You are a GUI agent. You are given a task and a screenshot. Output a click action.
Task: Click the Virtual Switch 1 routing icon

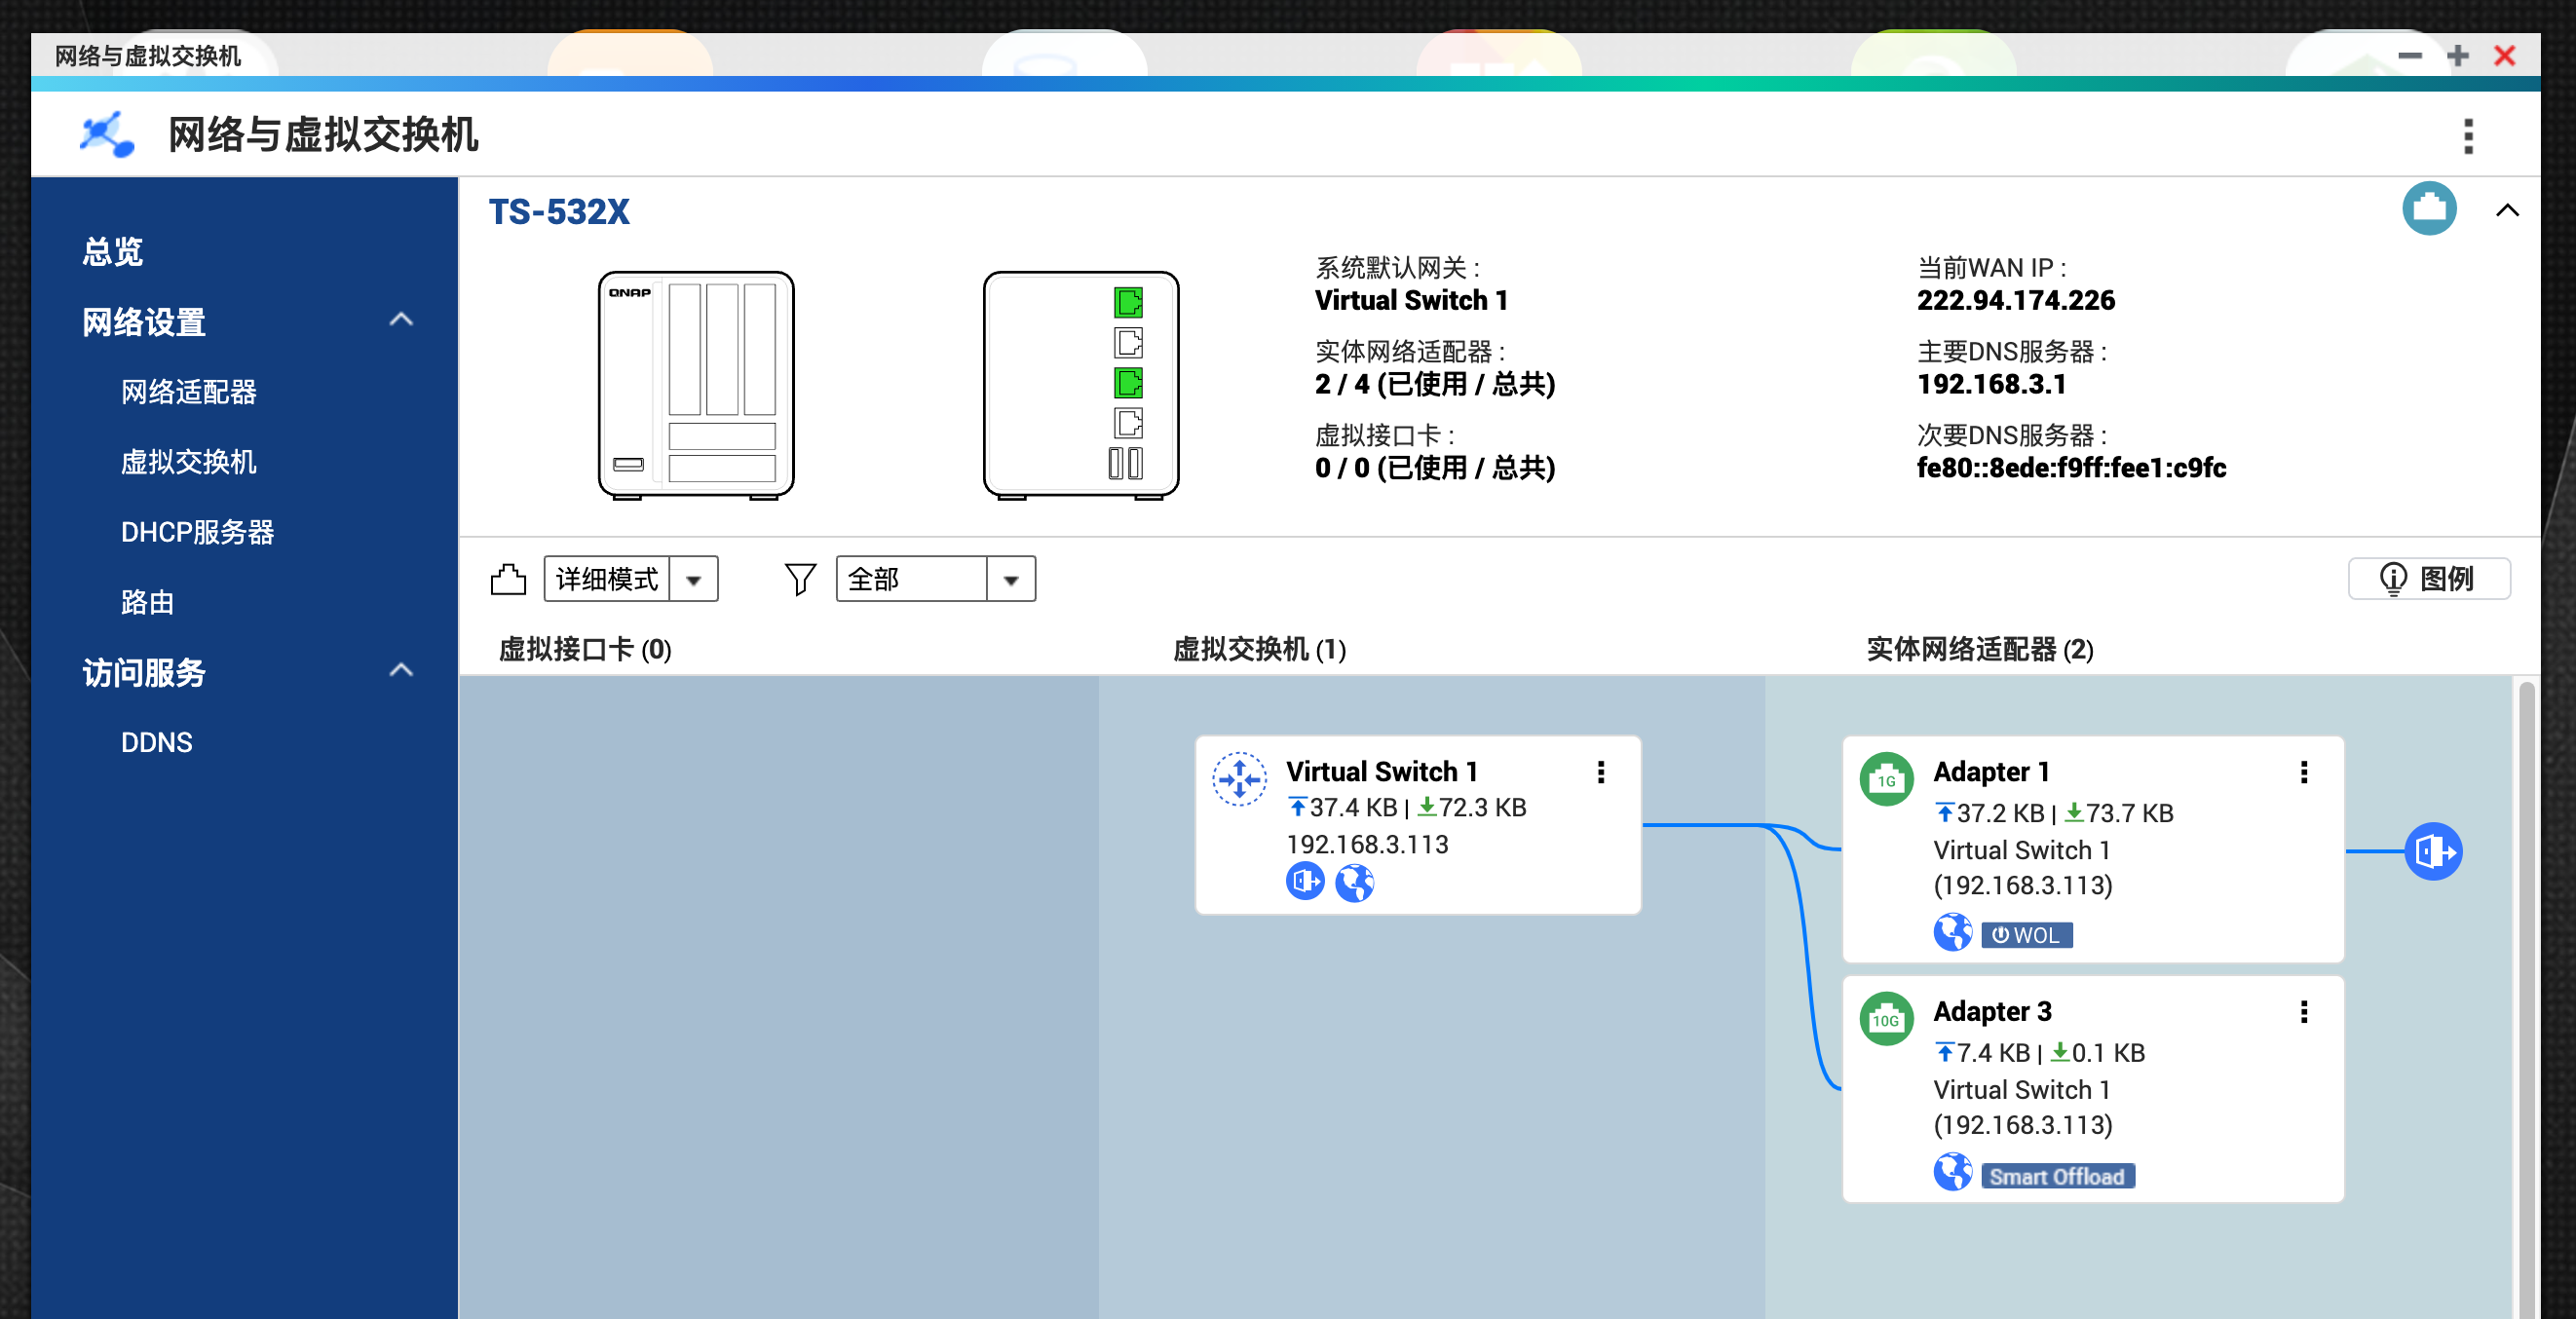coord(1239,779)
